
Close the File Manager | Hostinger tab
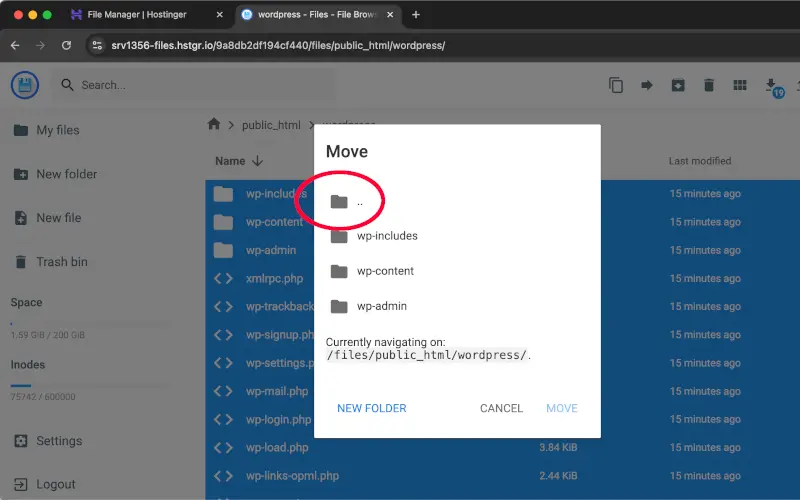[x=219, y=14]
